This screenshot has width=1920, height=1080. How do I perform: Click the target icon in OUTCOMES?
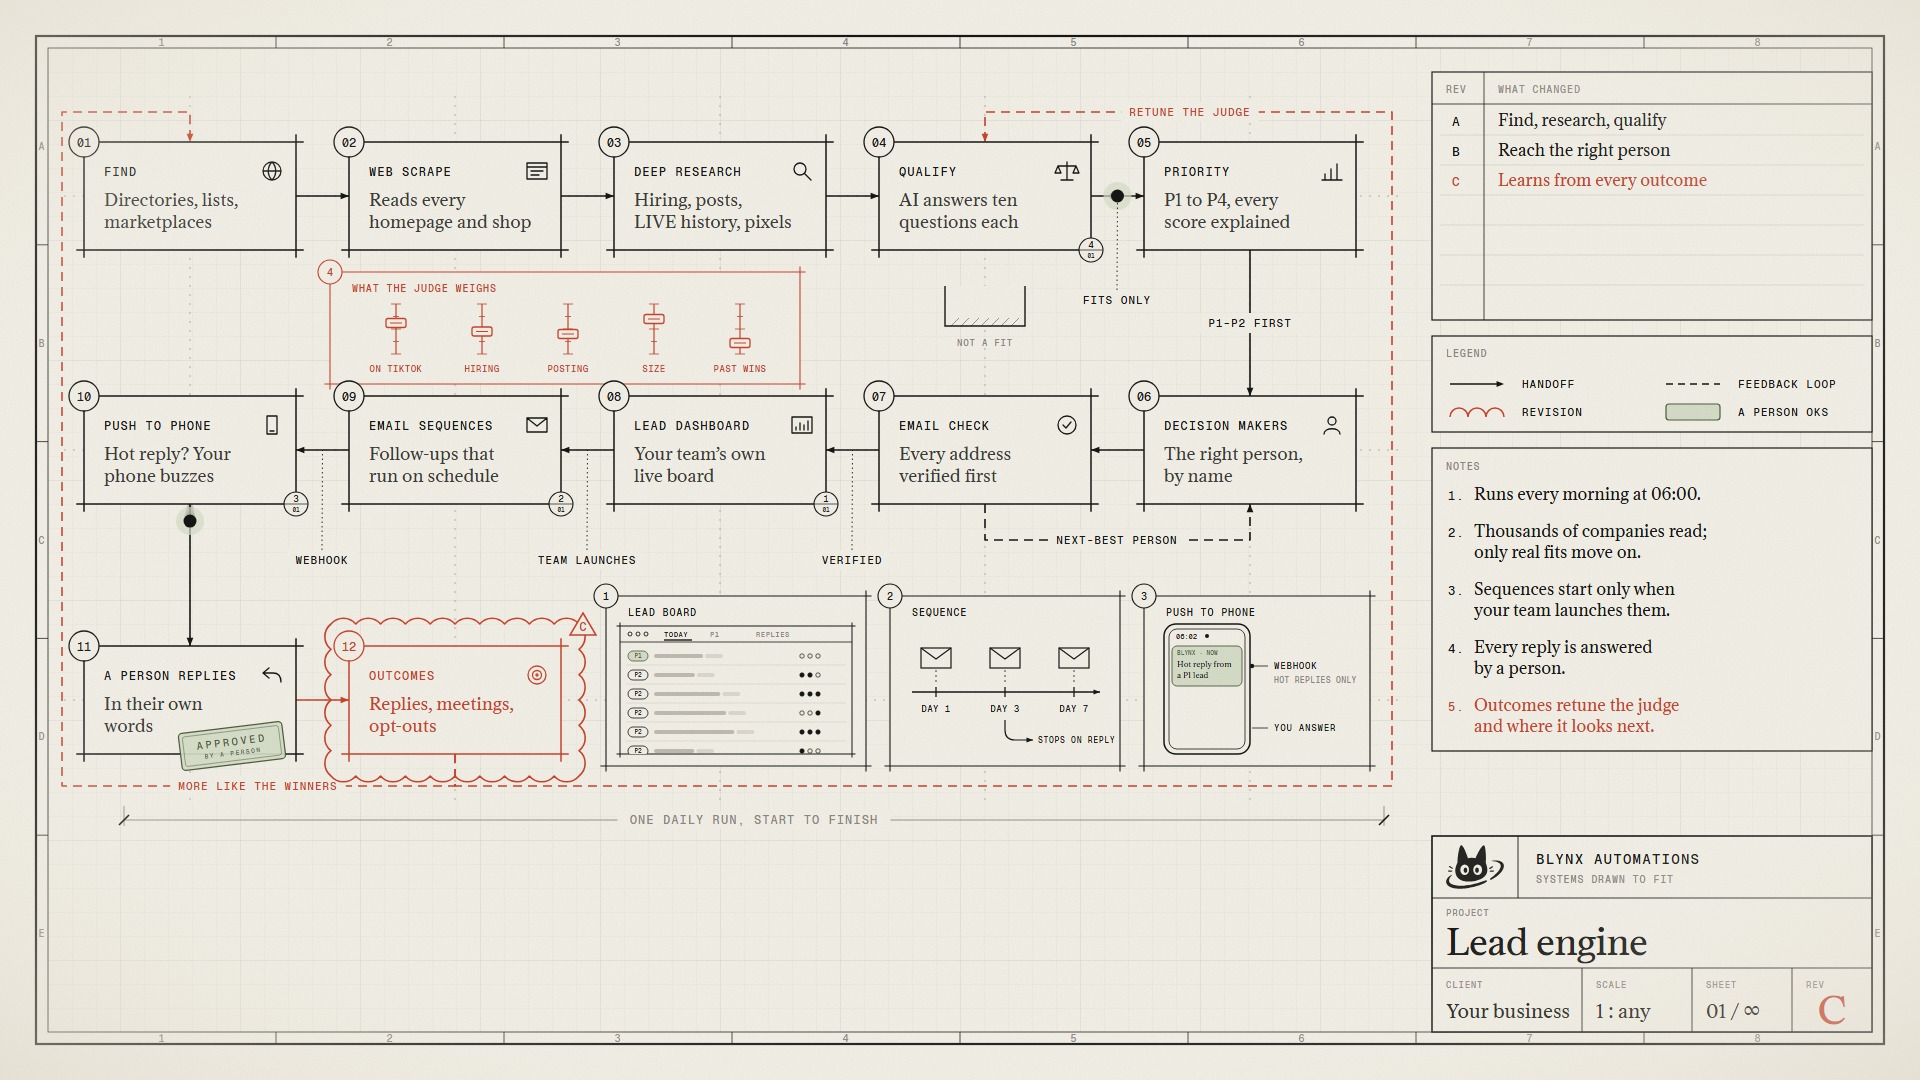[x=537, y=675]
